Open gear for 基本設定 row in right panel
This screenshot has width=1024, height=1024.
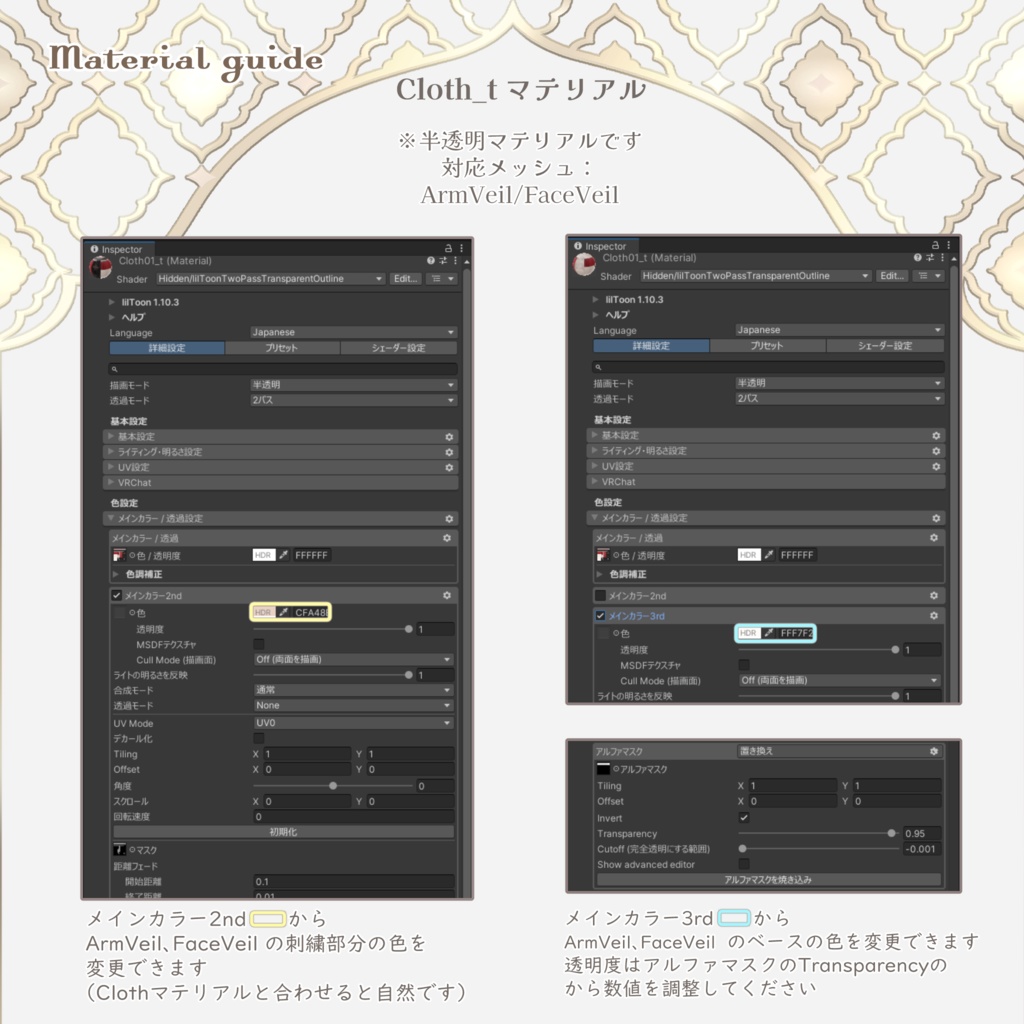click(936, 436)
